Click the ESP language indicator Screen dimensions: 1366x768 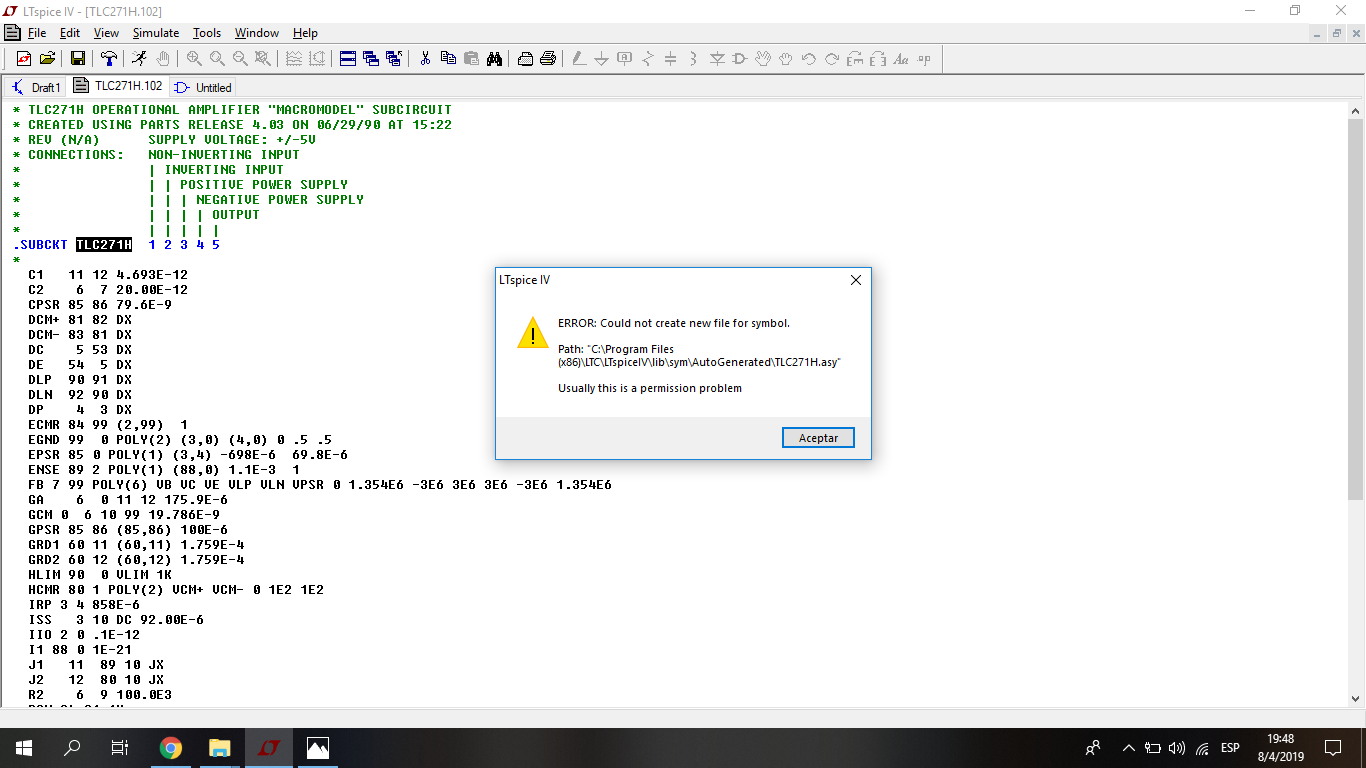1230,747
